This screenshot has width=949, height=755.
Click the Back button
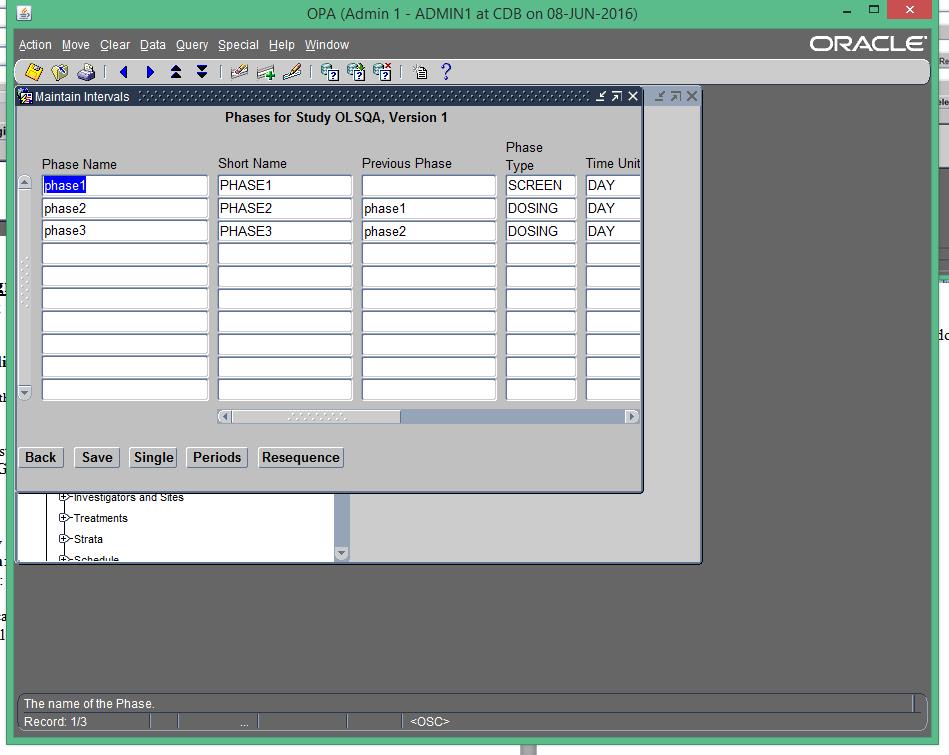coord(40,457)
